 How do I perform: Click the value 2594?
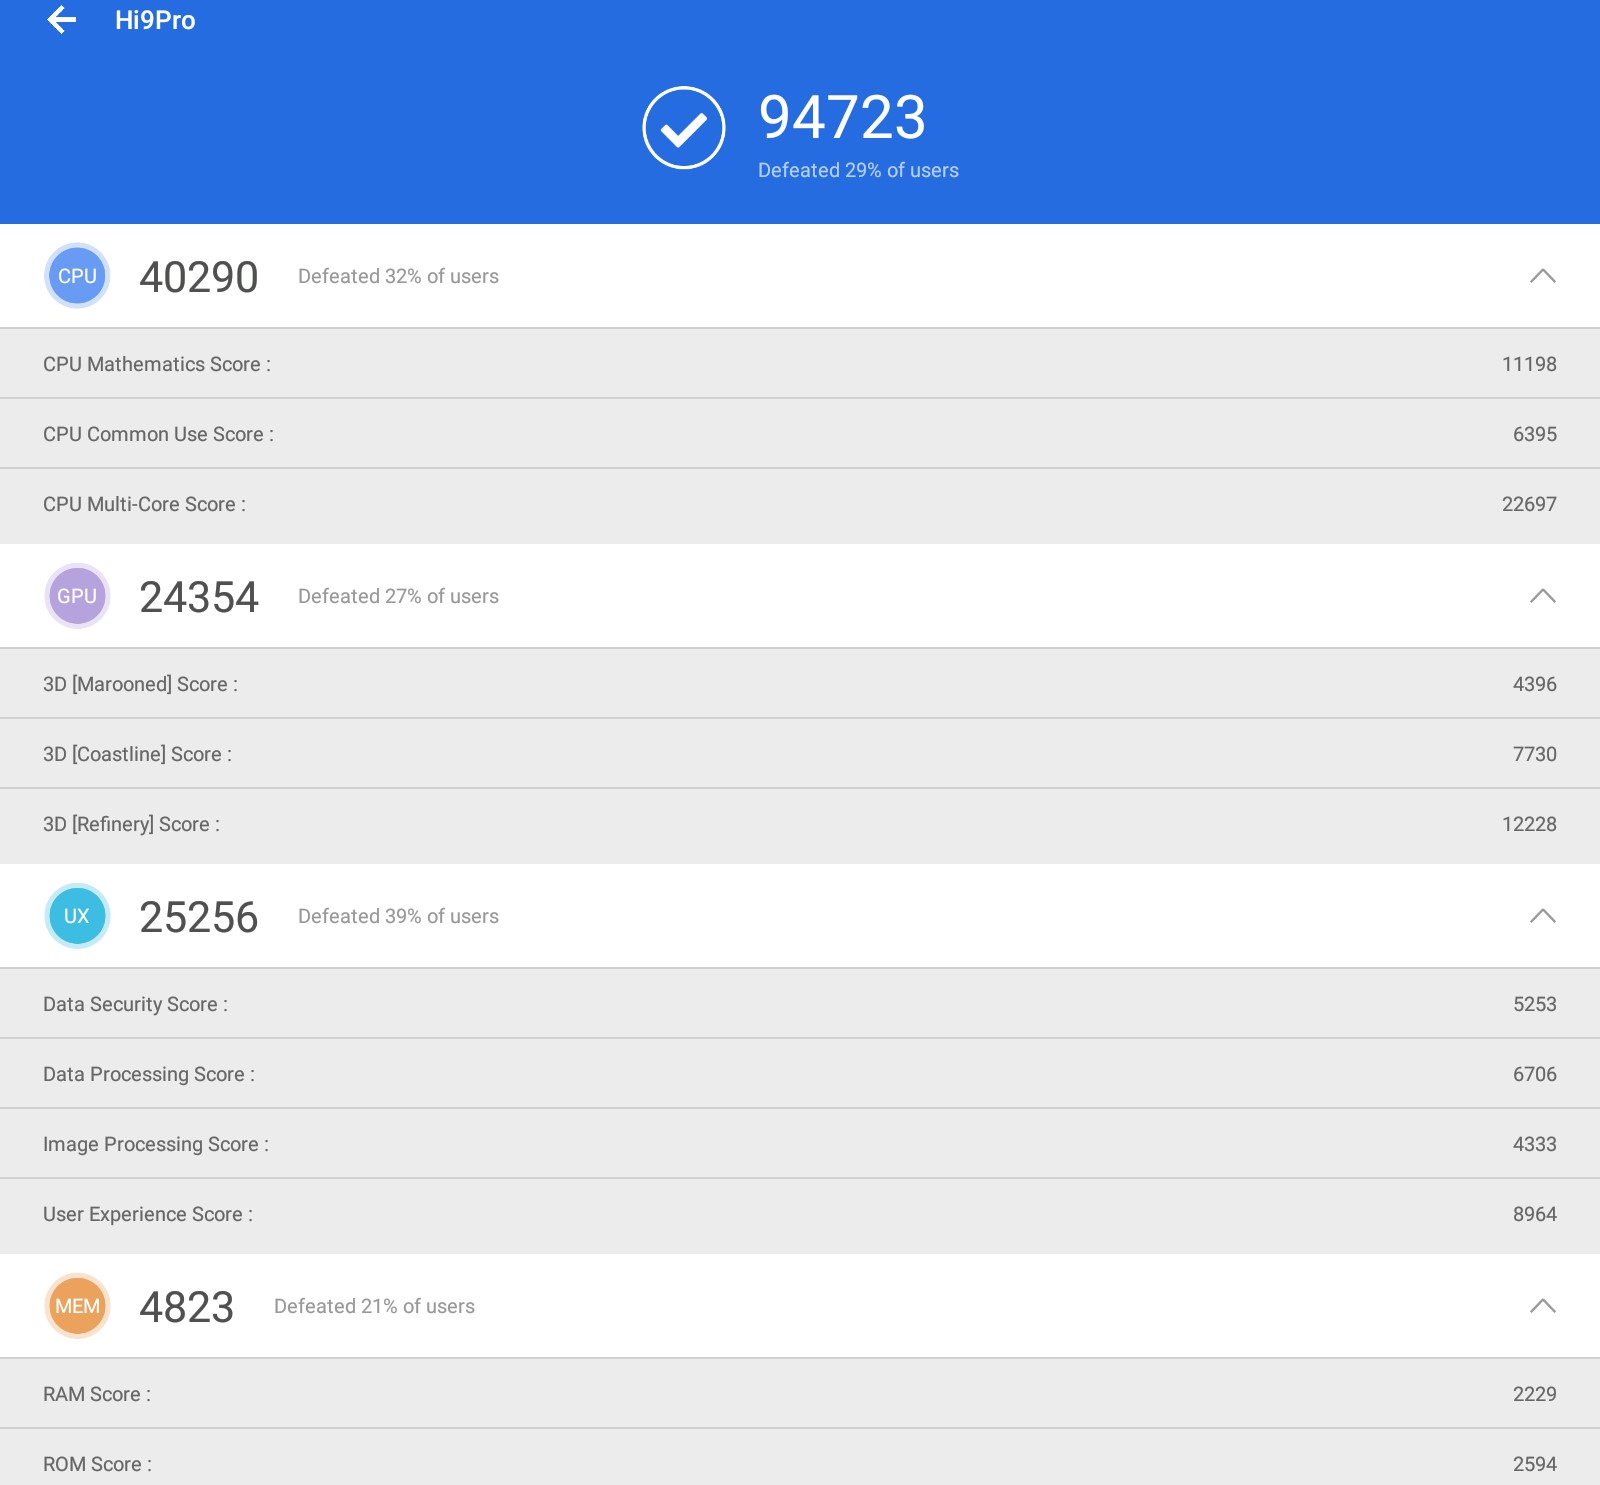1535,1464
